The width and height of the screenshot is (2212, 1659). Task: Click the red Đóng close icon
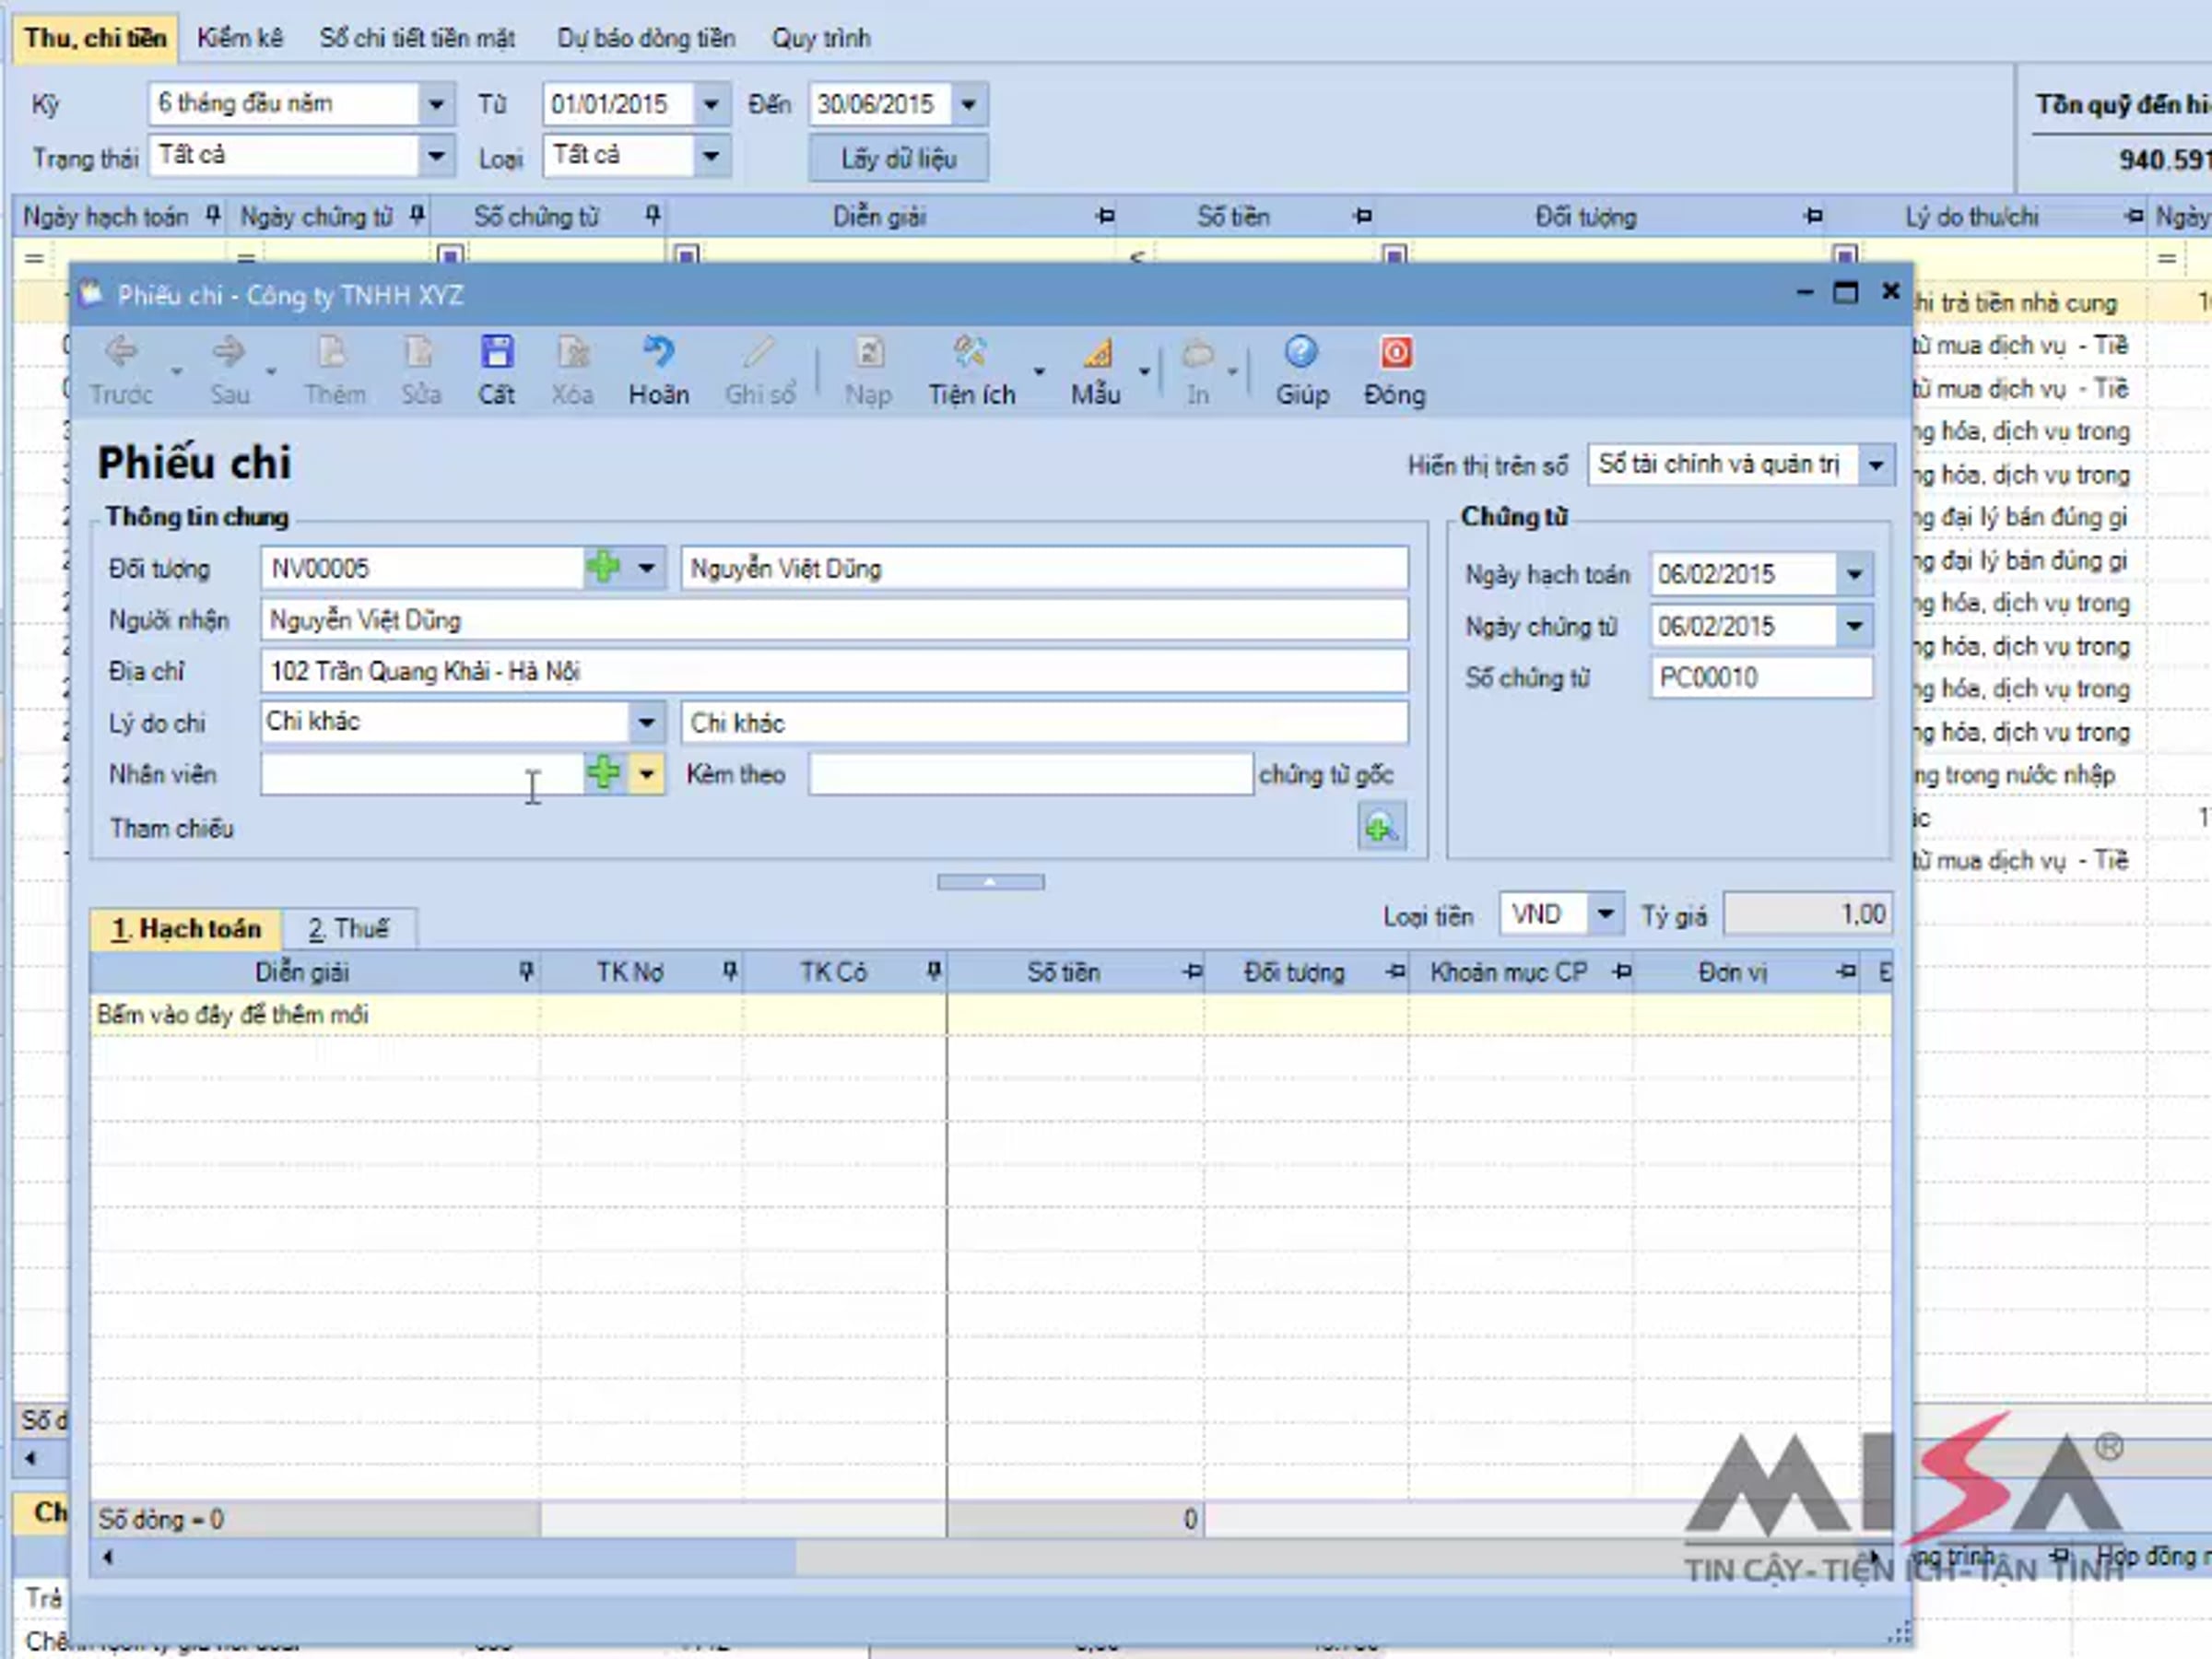pos(1395,353)
